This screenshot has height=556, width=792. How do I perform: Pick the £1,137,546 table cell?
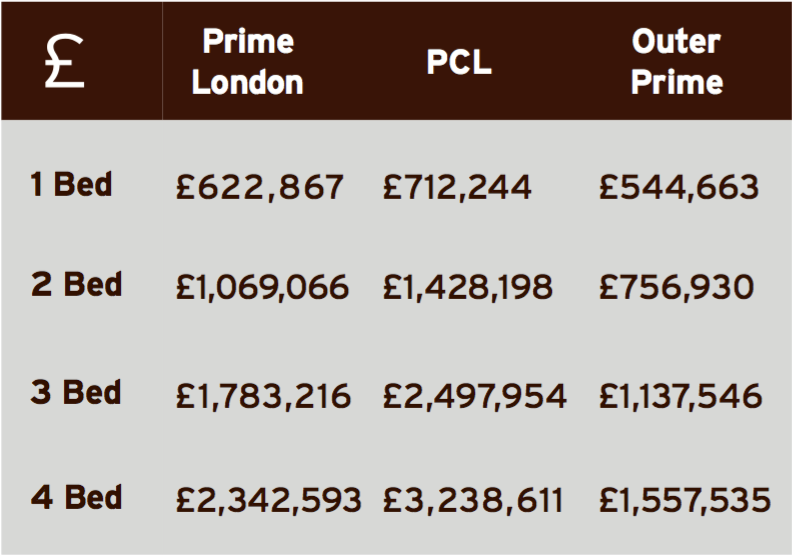pyautogui.click(x=680, y=395)
